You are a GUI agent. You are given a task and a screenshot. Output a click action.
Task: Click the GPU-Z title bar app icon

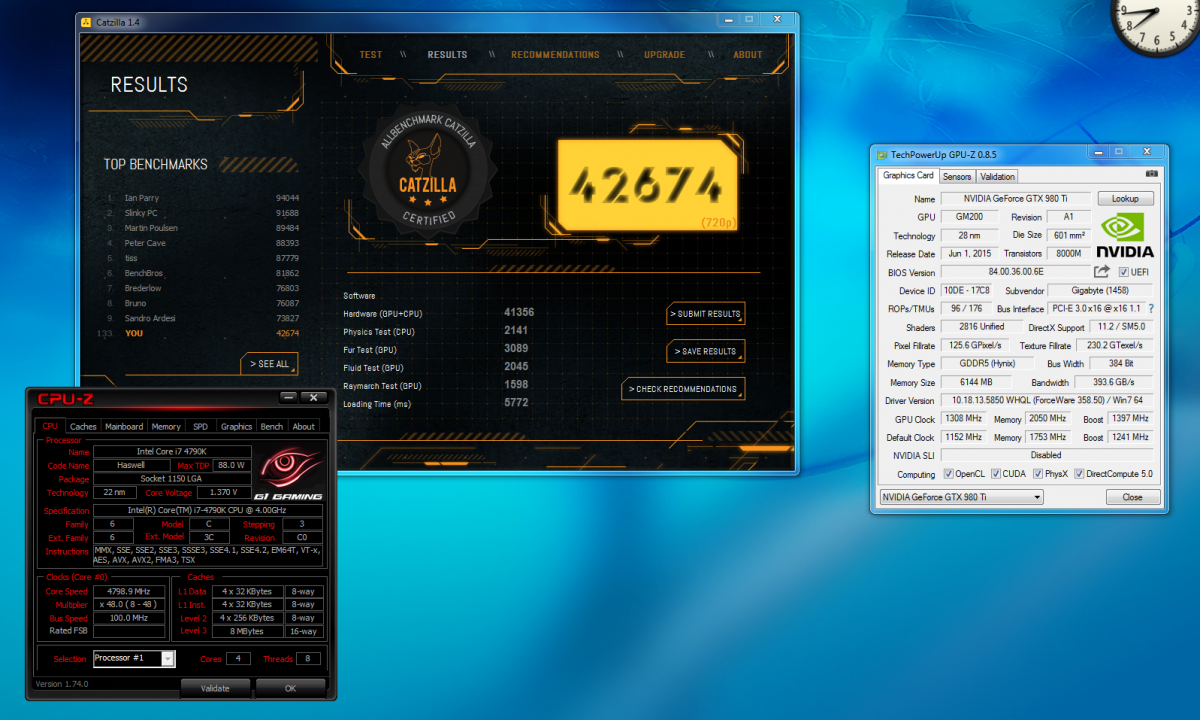881,154
